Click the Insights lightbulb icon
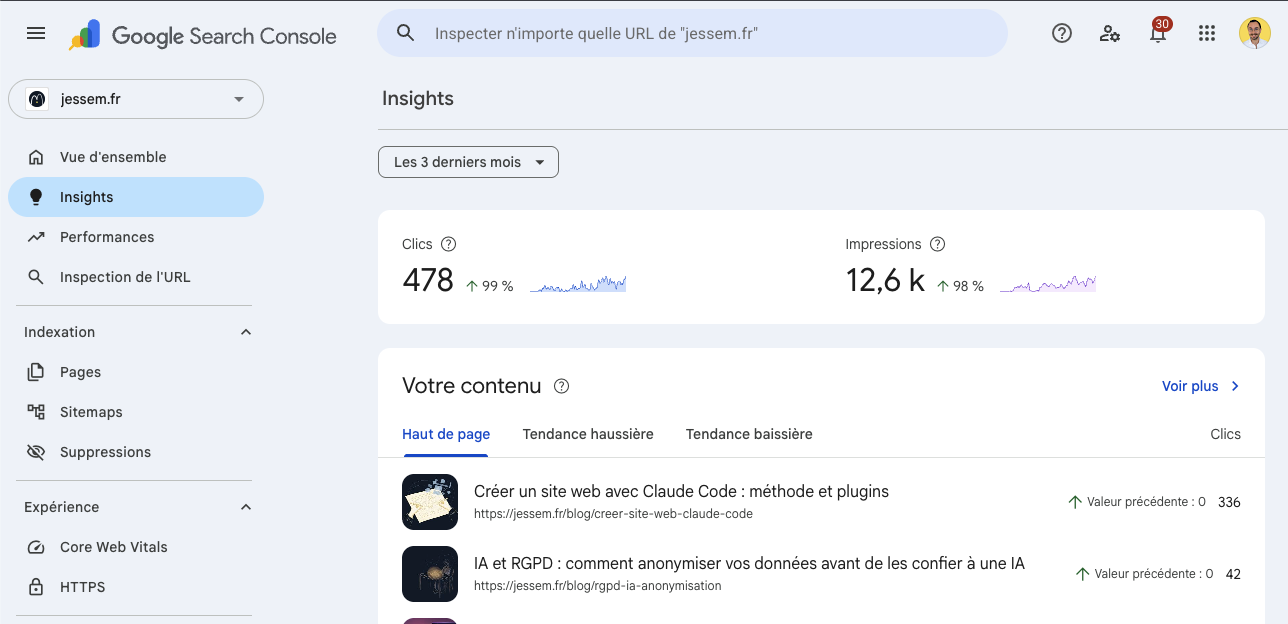This screenshot has height=624, width=1288. pos(36,197)
